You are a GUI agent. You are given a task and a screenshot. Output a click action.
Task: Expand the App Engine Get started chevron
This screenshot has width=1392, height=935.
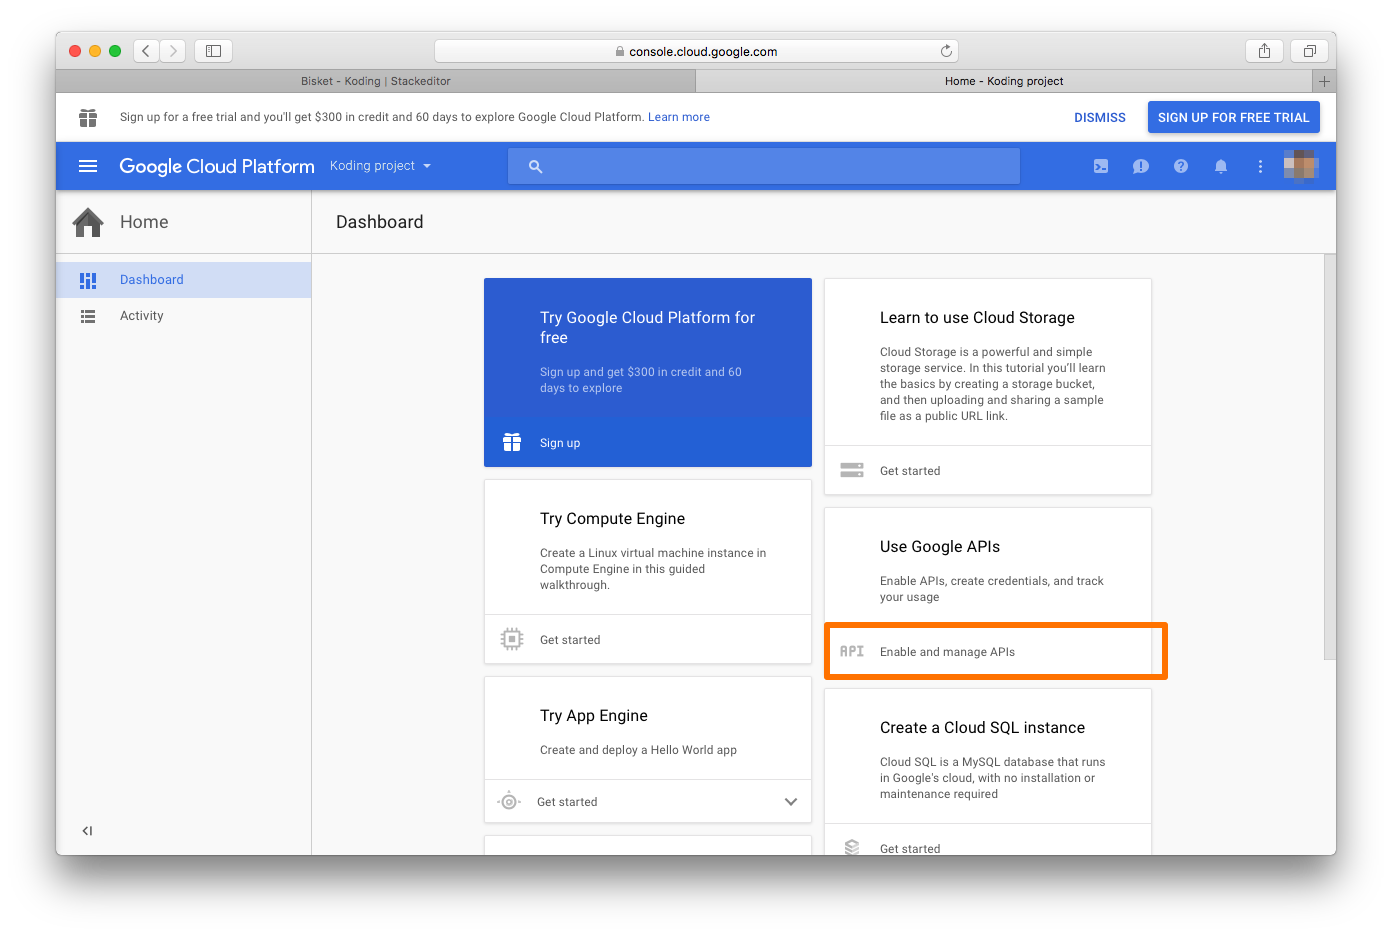(x=791, y=802)
